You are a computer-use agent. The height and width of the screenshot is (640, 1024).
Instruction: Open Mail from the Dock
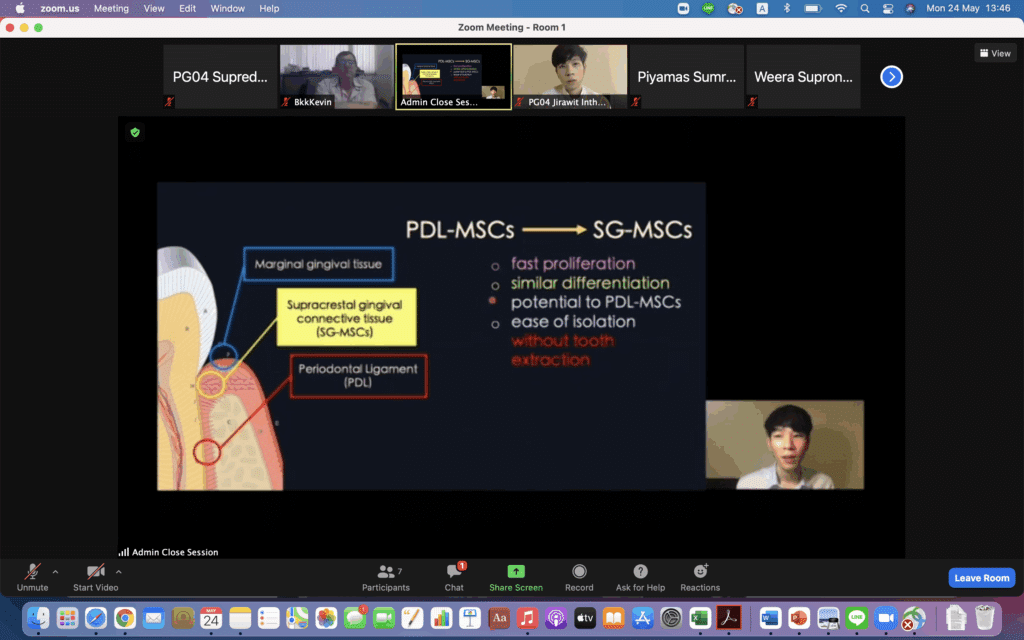tap(153, 618)
